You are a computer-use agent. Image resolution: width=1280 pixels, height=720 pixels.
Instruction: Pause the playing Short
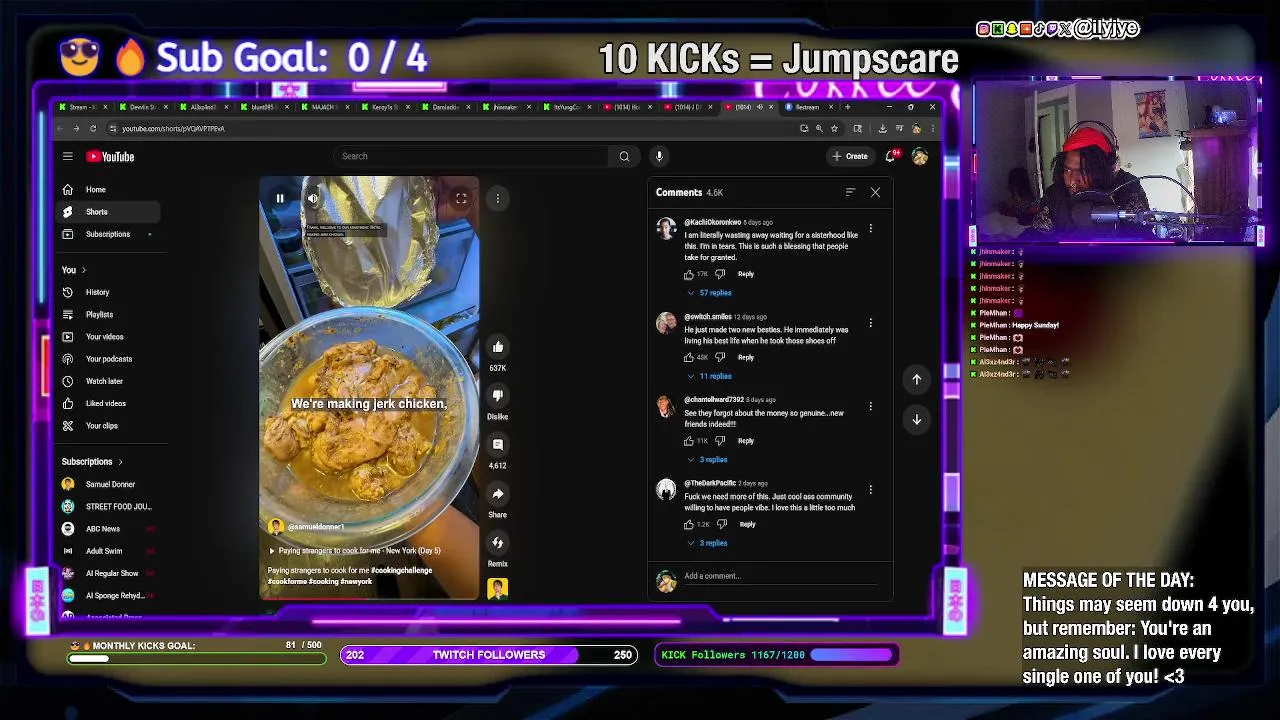coord(280,198)
